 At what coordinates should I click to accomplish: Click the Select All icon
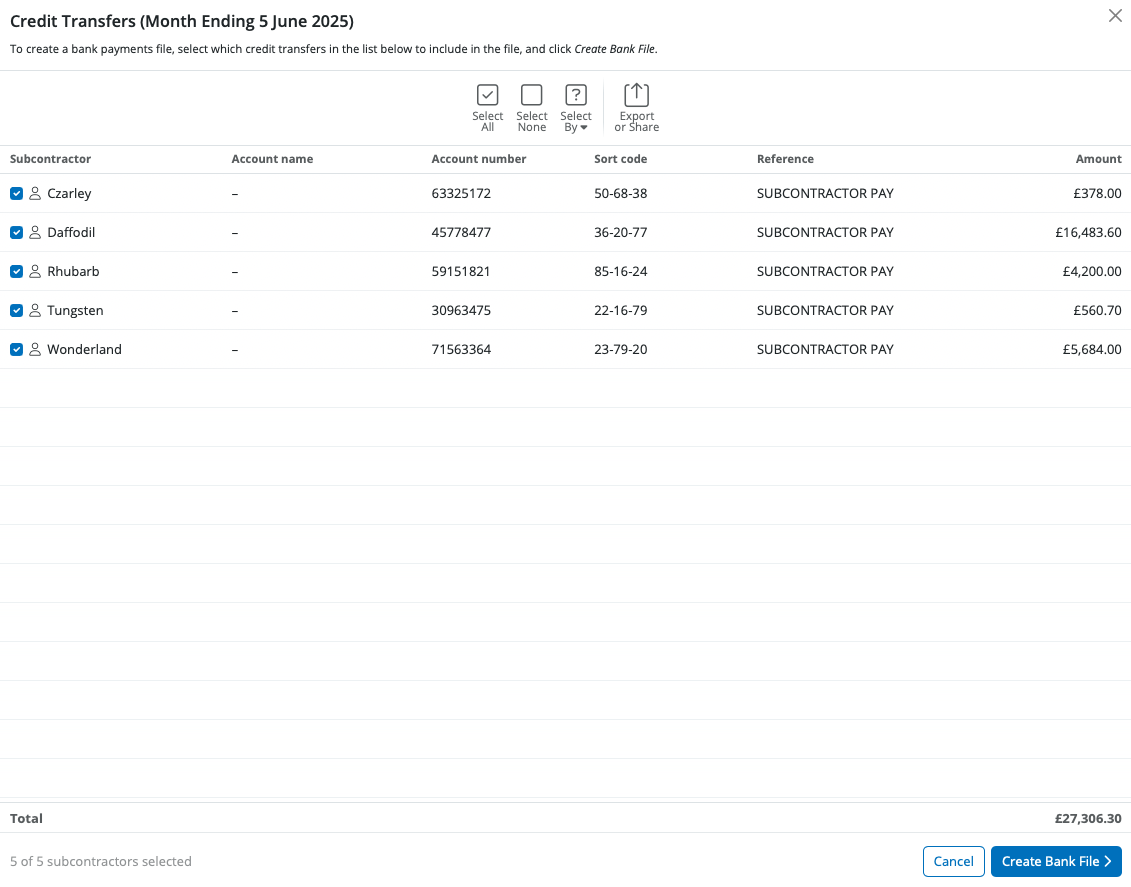point(487,96)
